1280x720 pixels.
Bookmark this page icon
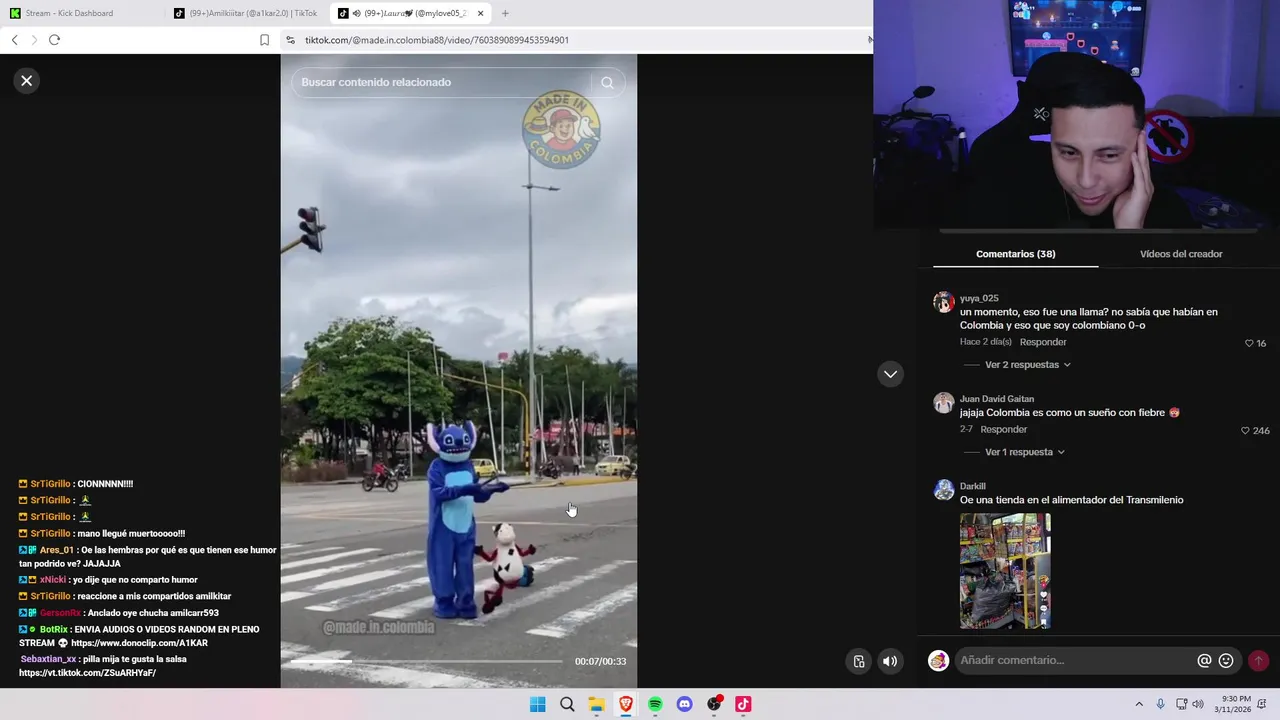(x=264, y=40)
